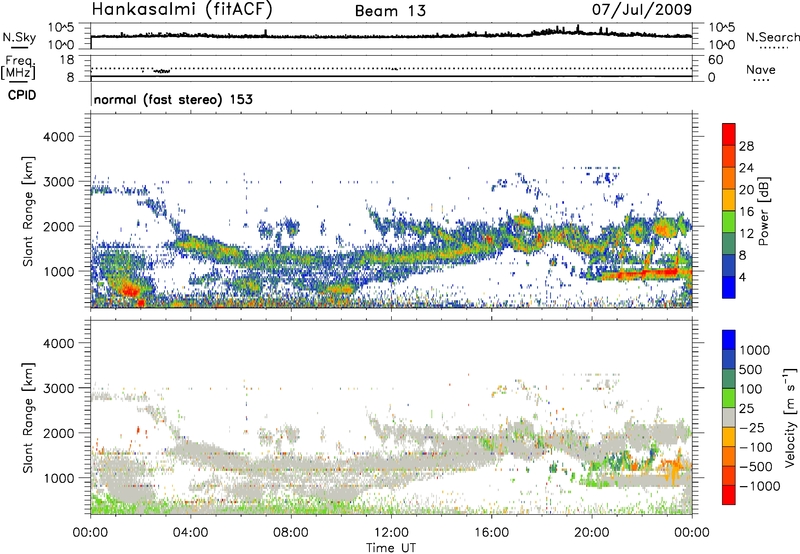Click the dotted line sample under 'Nave'
The width and height of the screenshot is (800, 554).
pyautogui.click(x=761, y=81)
